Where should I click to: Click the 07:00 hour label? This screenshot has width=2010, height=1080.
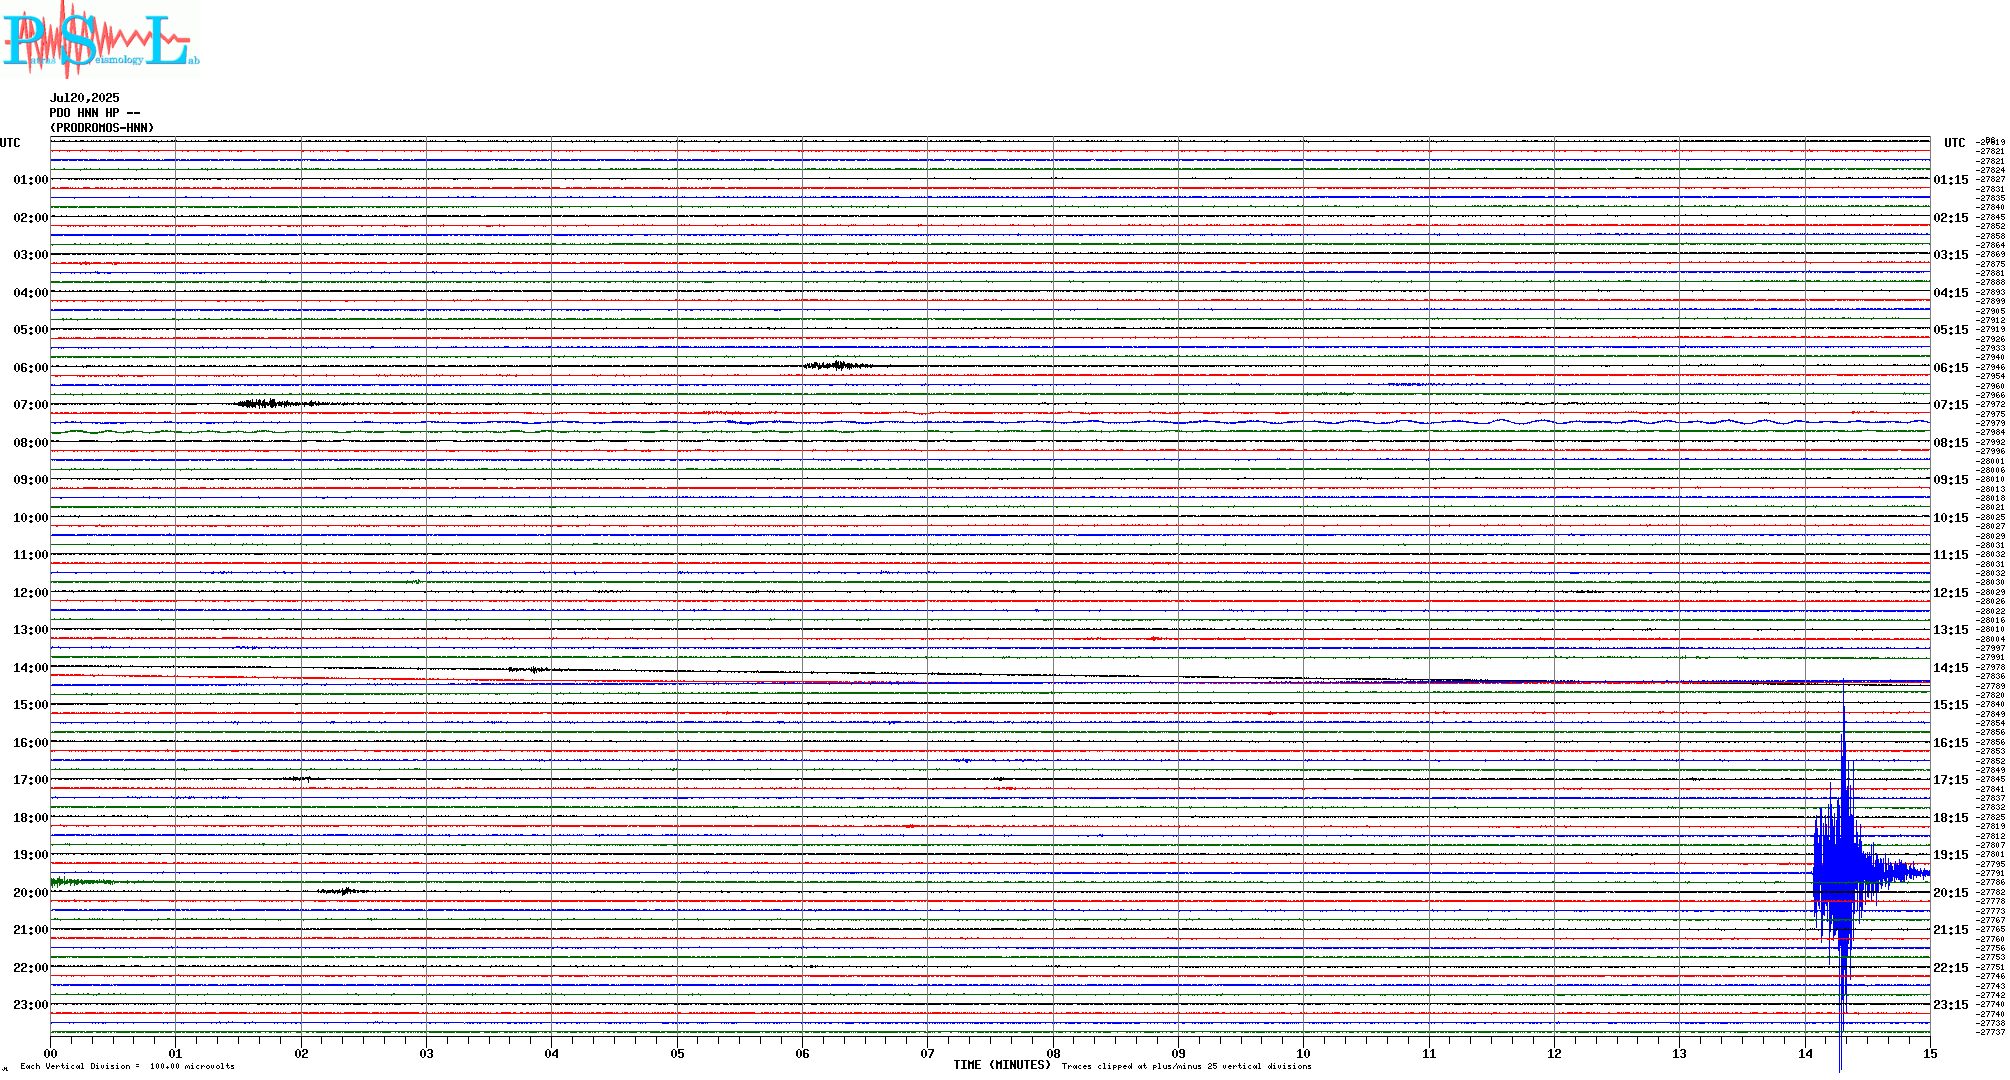30,405
